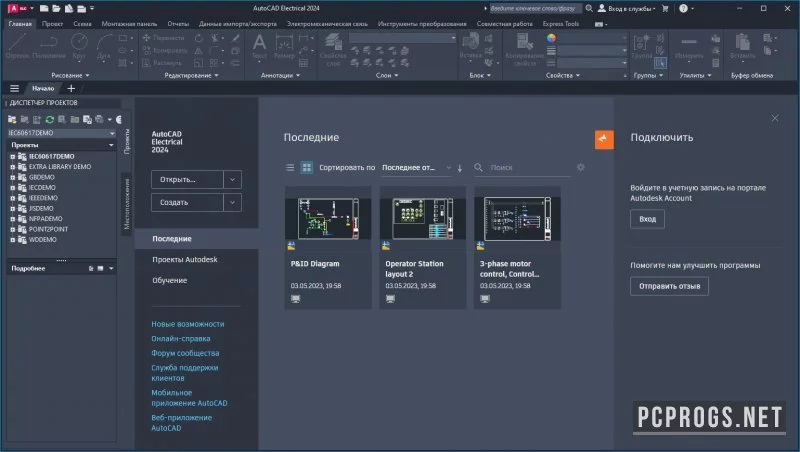Click the search magnifier icon in title bar

589,8
